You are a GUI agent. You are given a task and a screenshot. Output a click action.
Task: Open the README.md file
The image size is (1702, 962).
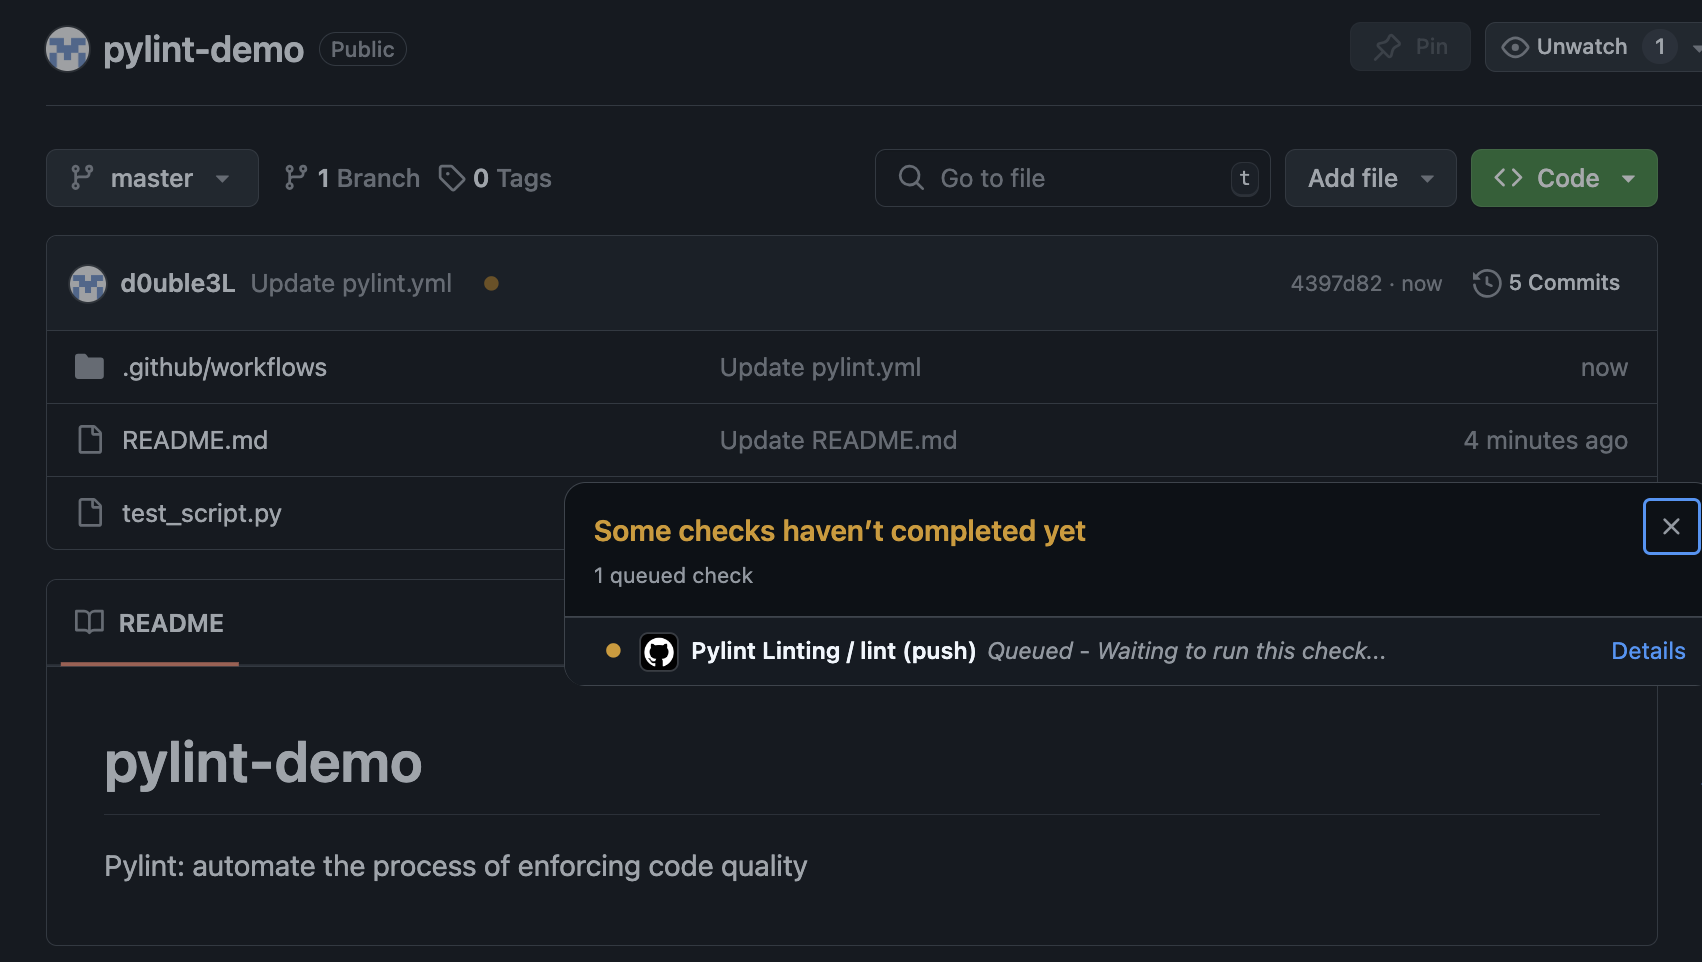point(195,440)
